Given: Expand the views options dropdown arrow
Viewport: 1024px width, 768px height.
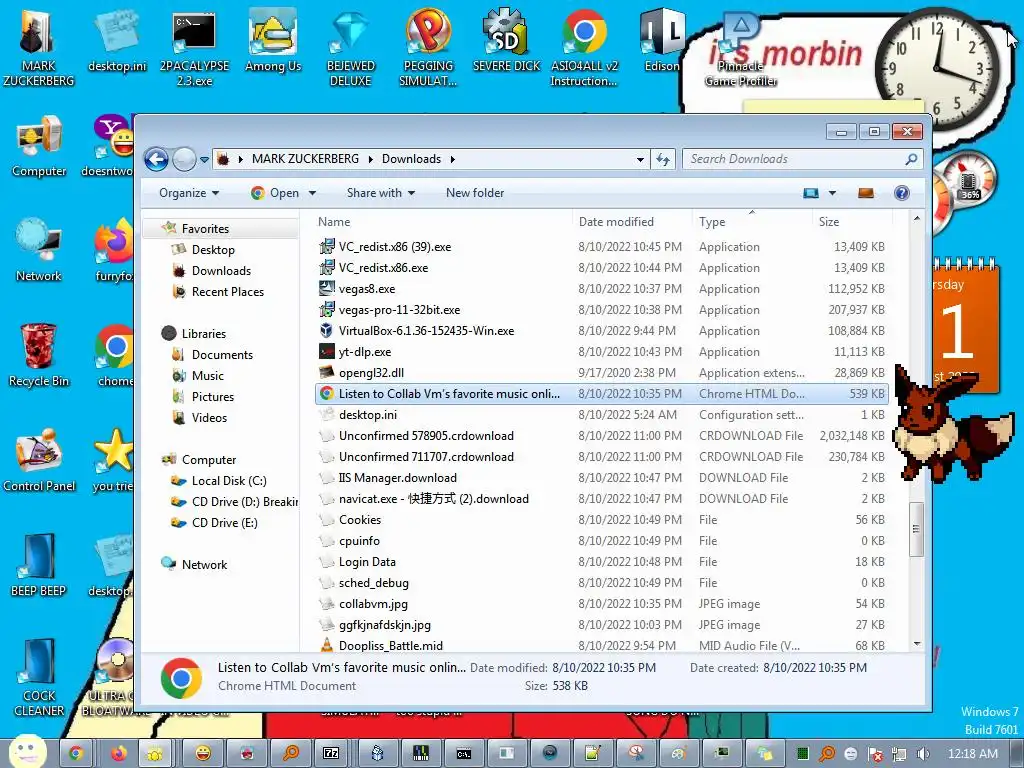Looking at the screenshot, I should point(832,193).
